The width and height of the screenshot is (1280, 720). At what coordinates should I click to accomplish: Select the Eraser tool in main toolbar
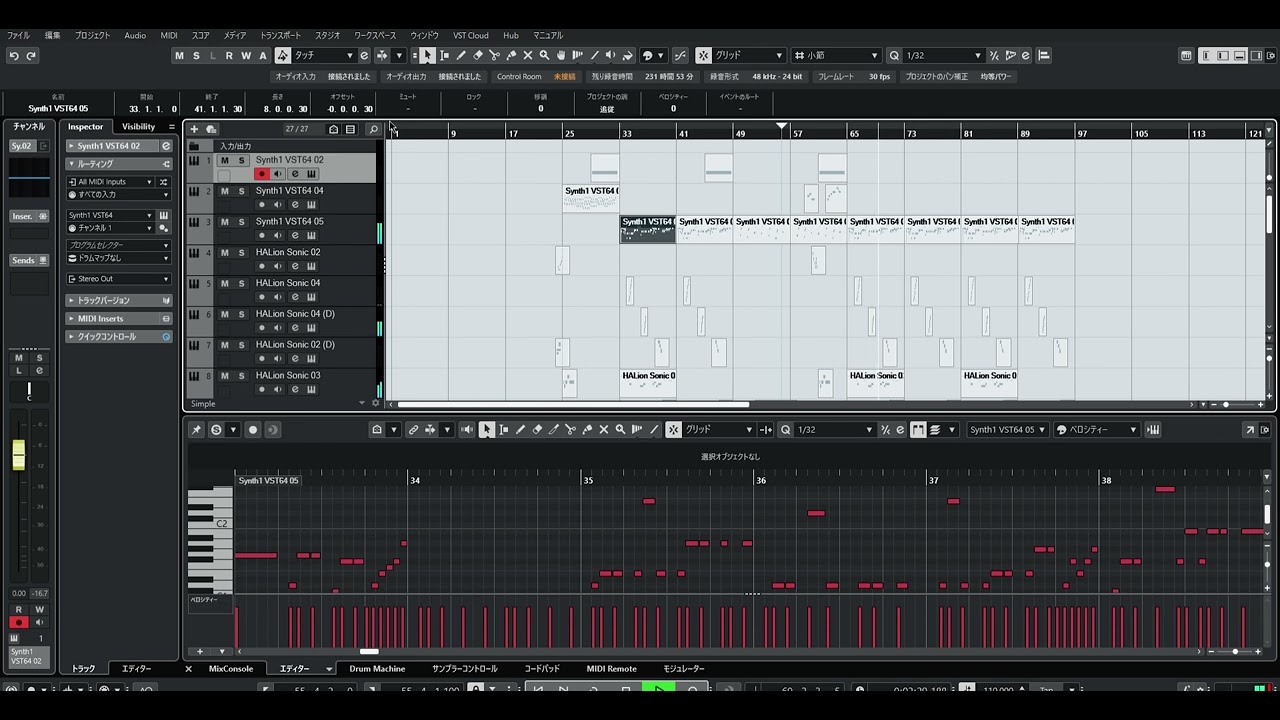tap(478, 56)
